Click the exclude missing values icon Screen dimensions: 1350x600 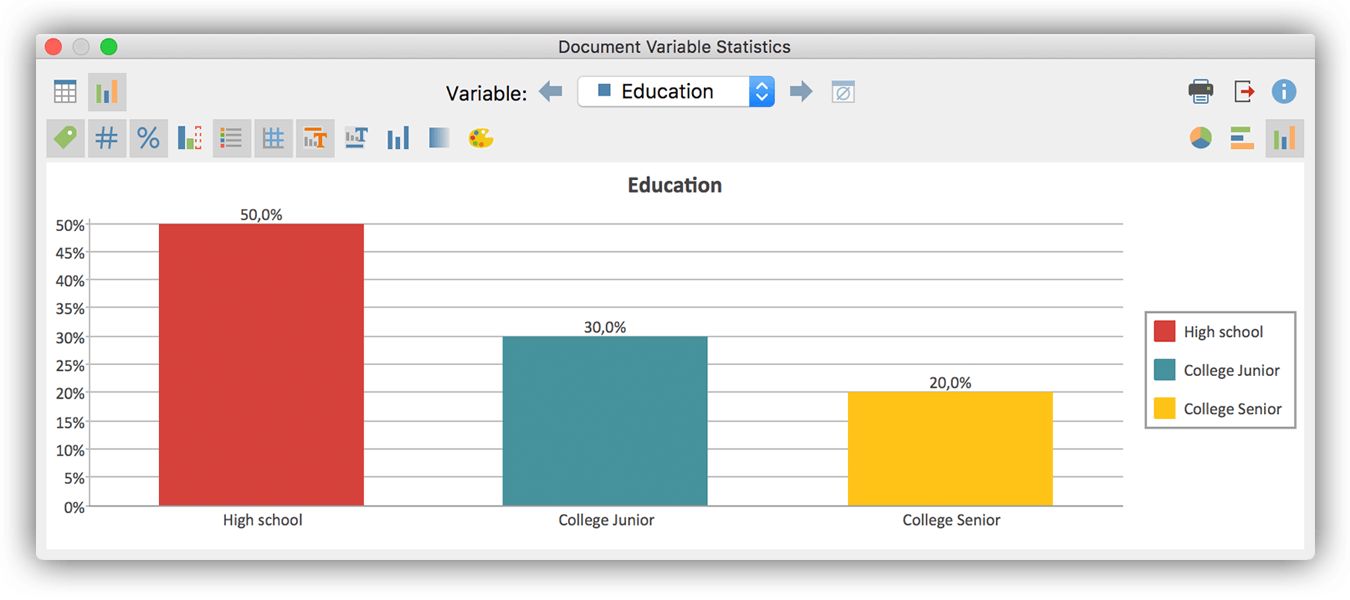click(843, 92)
